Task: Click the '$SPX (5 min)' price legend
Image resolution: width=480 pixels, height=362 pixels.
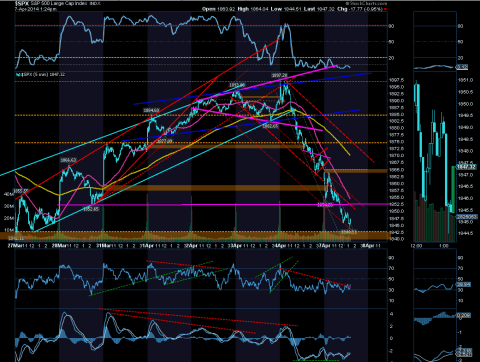Action: tap(41, 74)
